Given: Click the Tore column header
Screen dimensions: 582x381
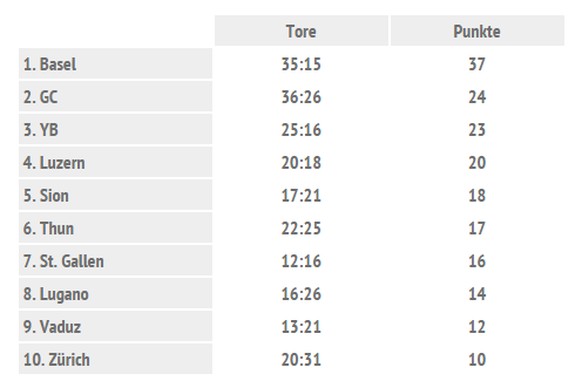Looking at the screenshot, I should coord(301,31).
